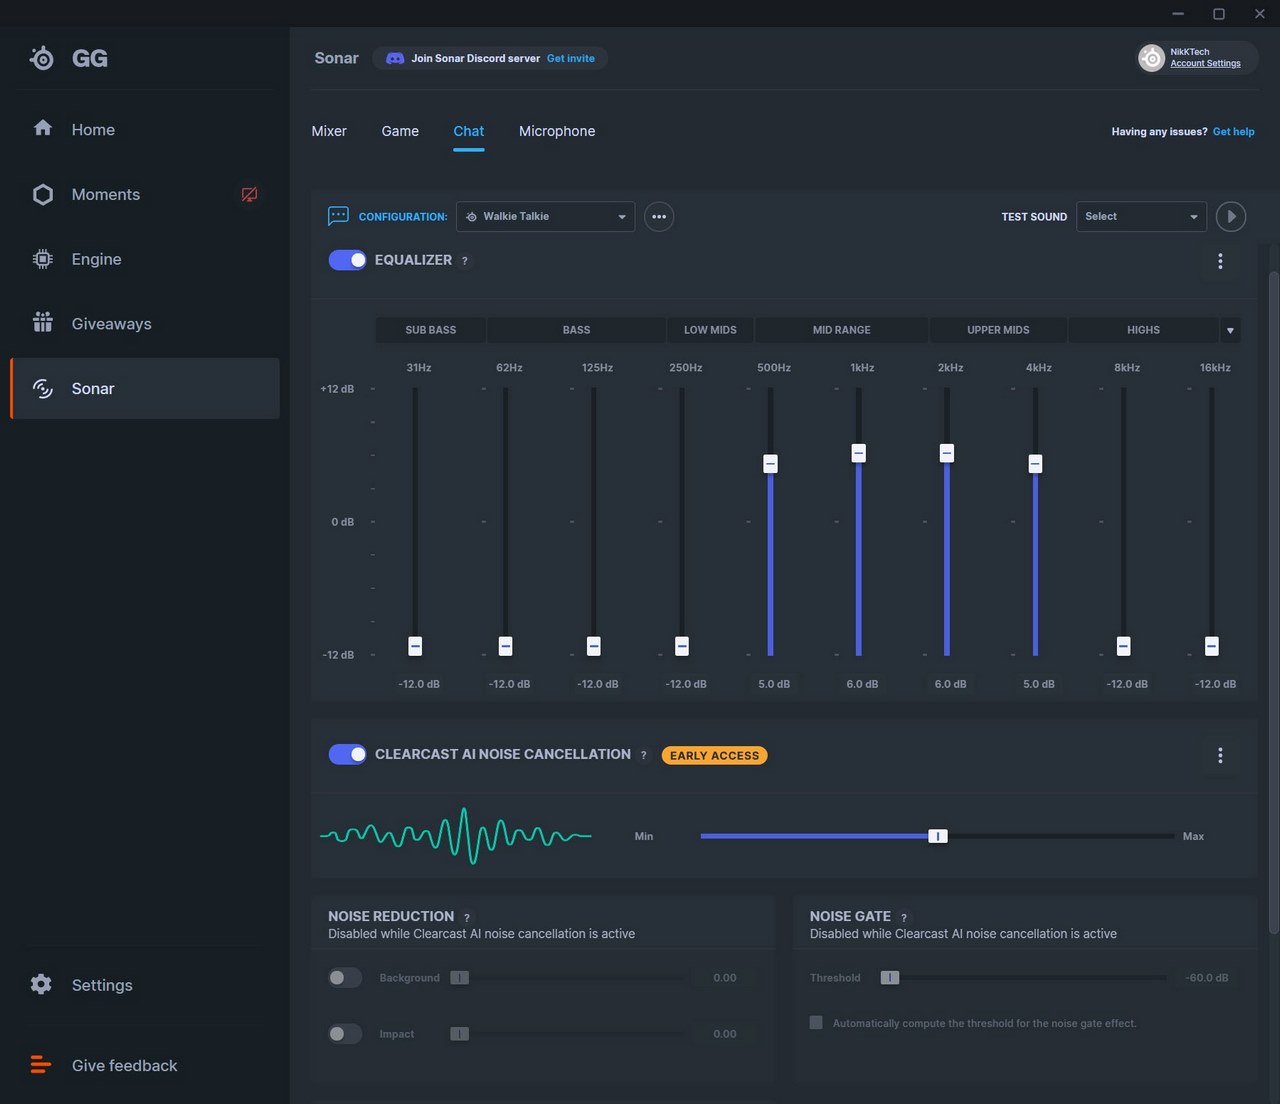Click the -60.0 dB threshold value
The height and width of the screenshot is (1104, 1280).
tap(1207, 978)
